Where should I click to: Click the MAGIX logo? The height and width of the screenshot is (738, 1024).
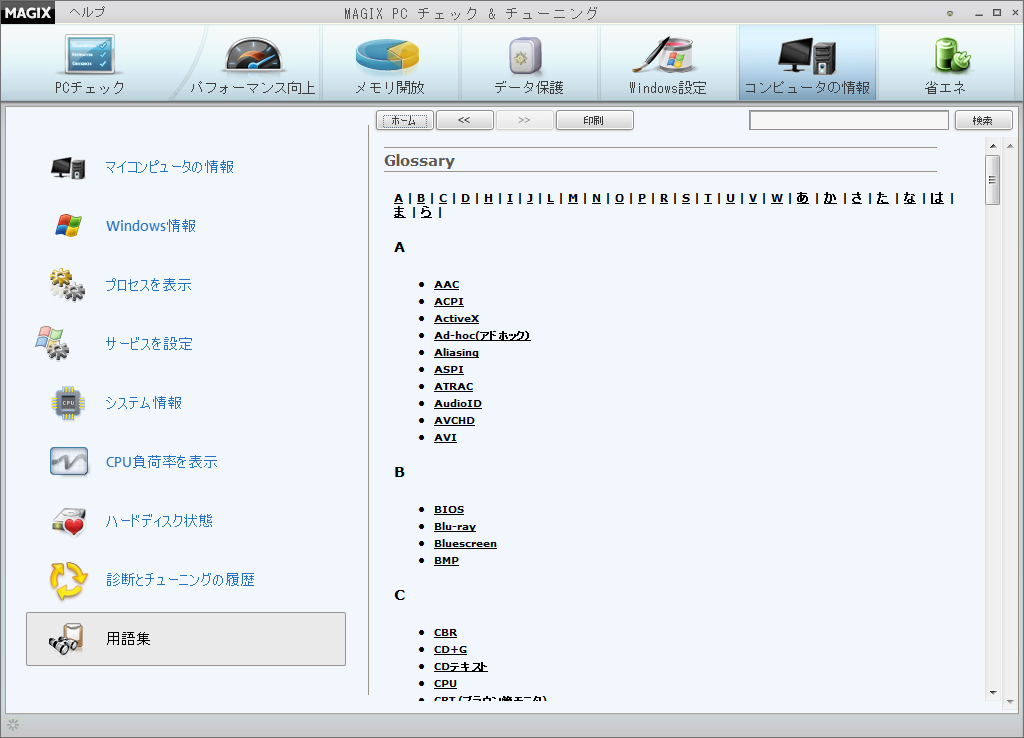pos(27,12)
